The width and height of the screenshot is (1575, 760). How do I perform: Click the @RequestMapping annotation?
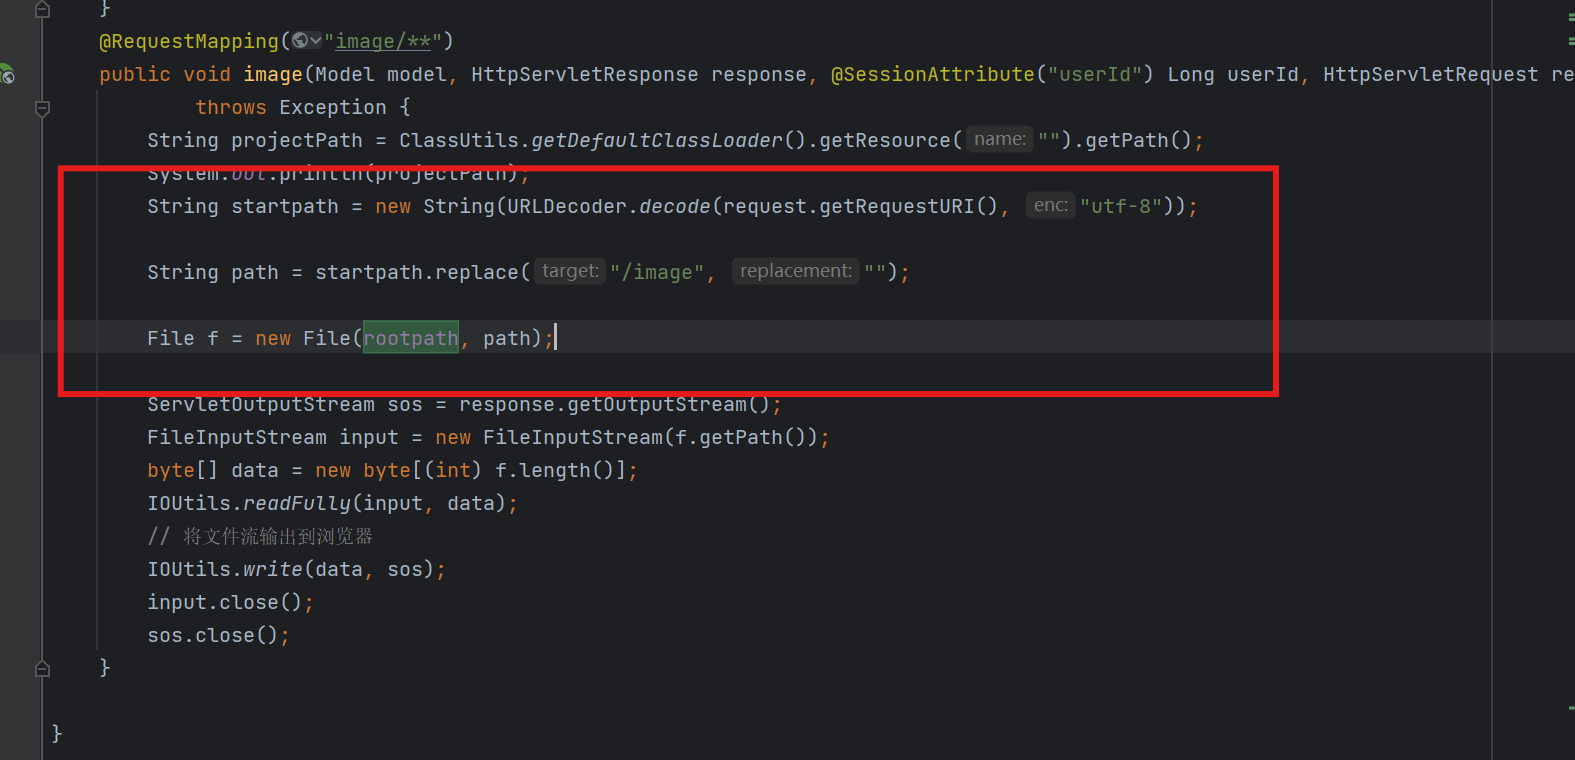189,41
